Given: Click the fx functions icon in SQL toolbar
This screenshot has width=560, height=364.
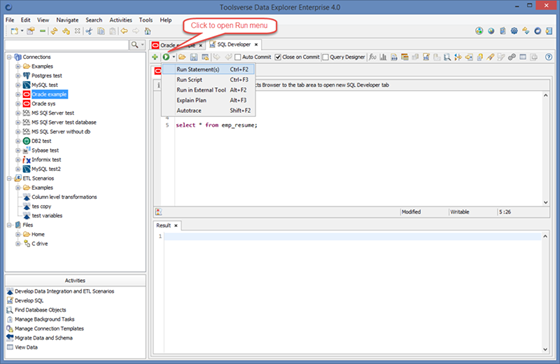Looking at the screenshot, I should (372, 57).
